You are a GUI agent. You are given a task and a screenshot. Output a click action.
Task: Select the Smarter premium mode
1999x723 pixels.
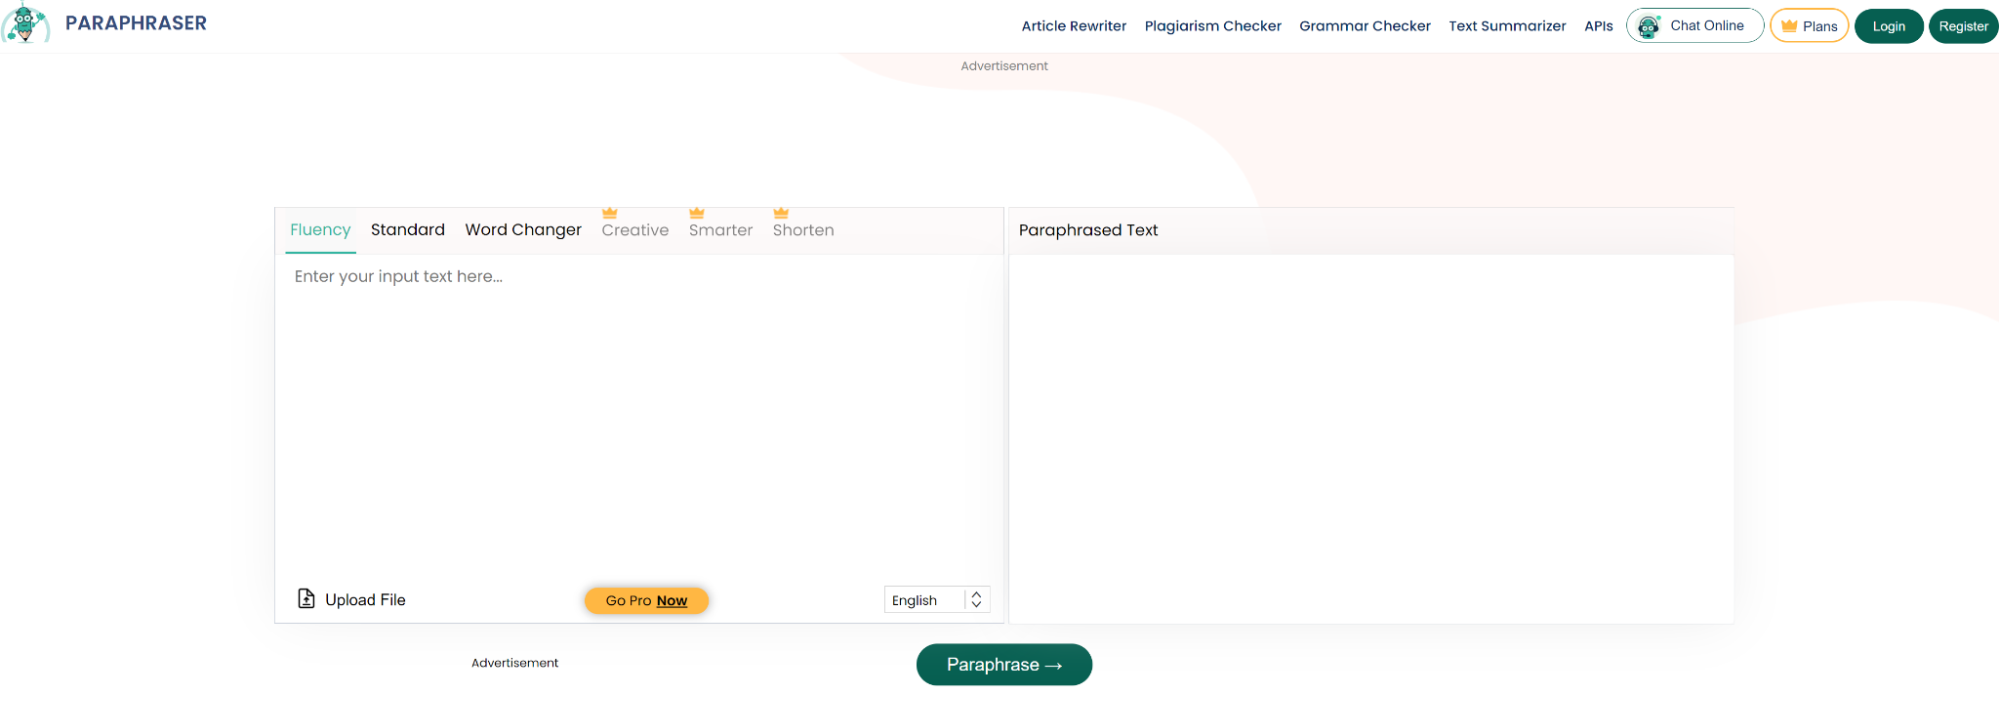(x=720, y=230)
